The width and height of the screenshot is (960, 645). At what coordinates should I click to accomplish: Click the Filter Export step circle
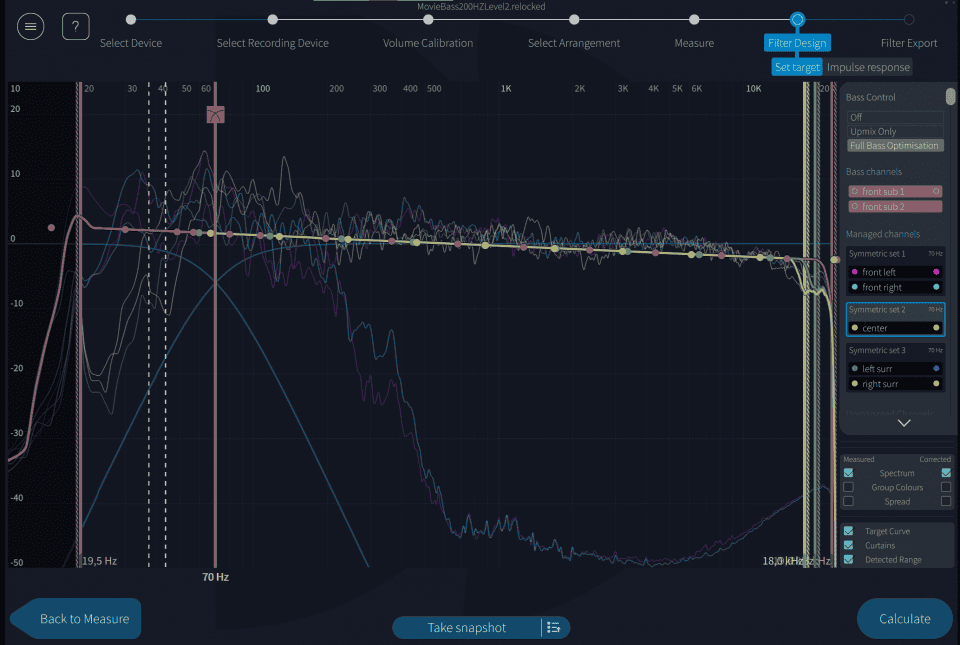[x=908, y=19]
